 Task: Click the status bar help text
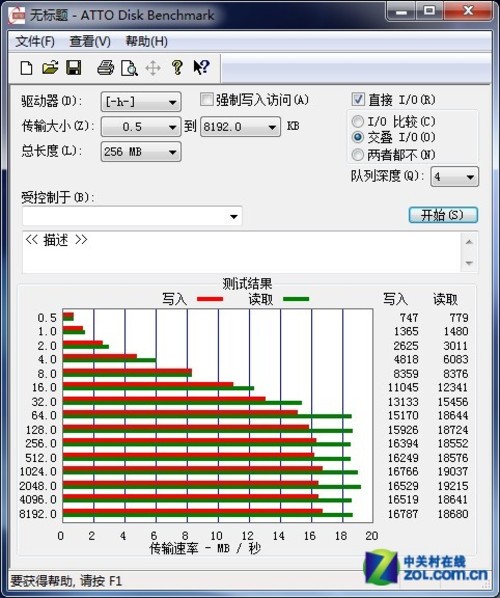66,581
